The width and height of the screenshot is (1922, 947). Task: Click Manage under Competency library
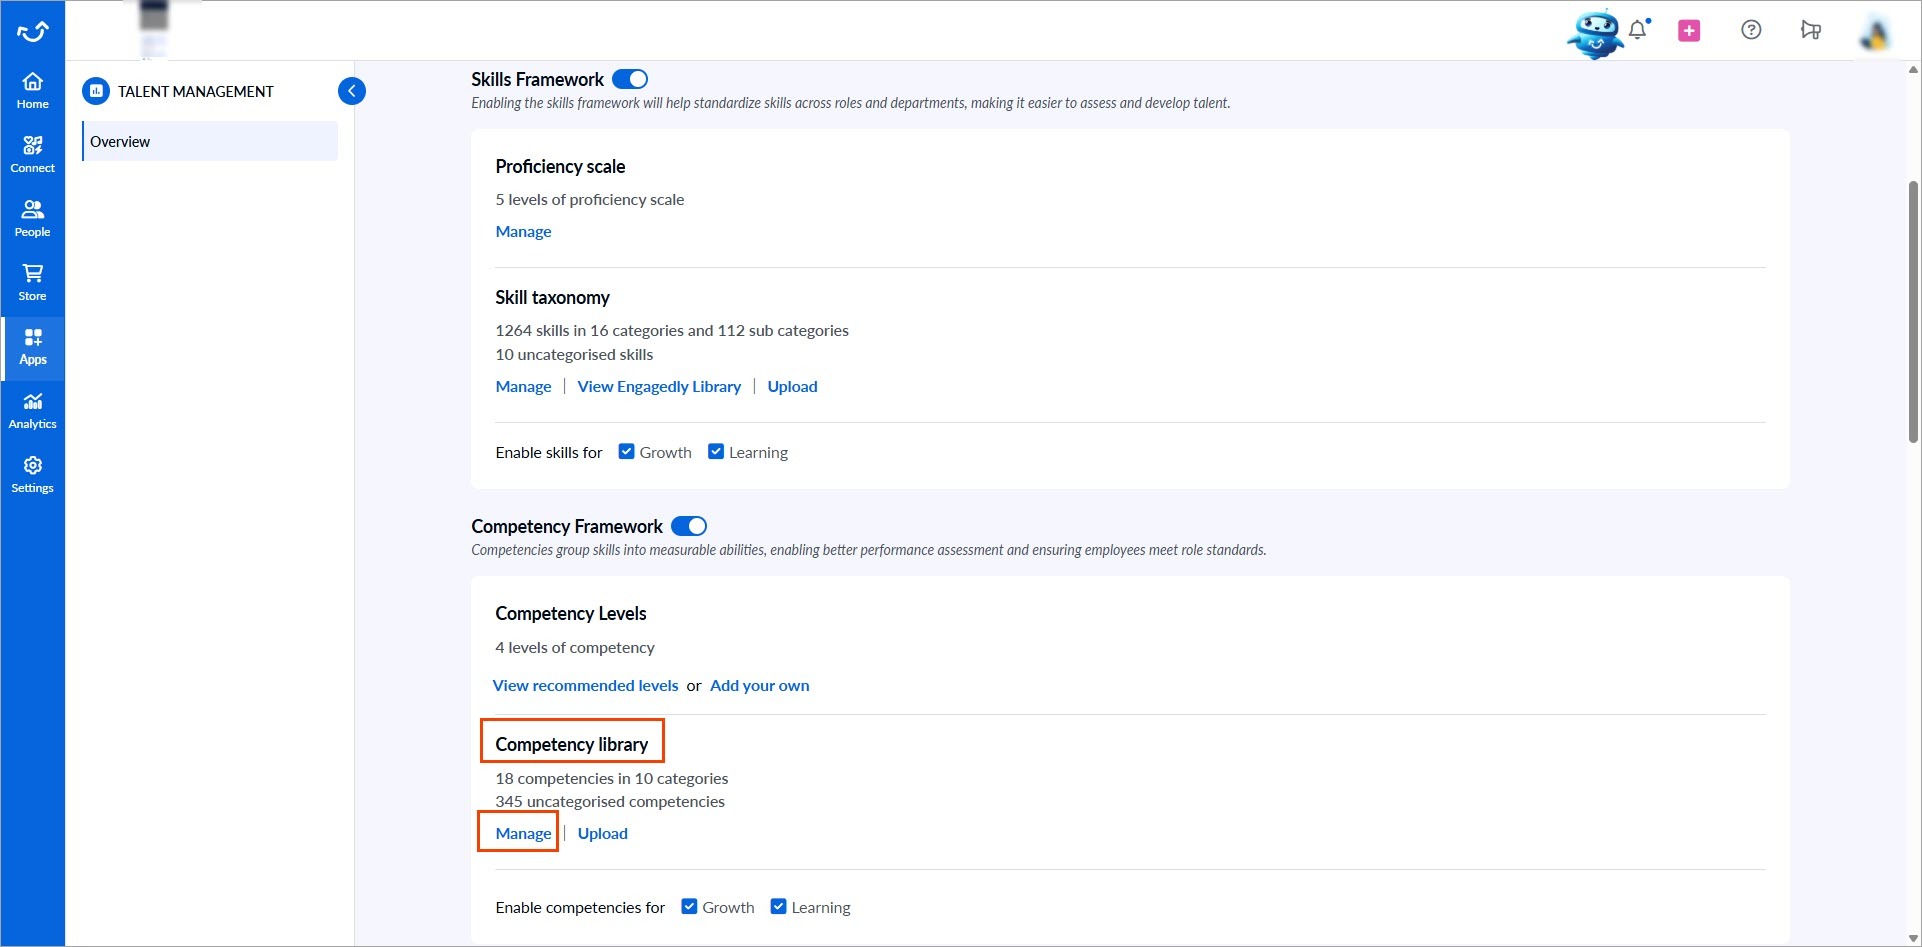tap(522, 832)
